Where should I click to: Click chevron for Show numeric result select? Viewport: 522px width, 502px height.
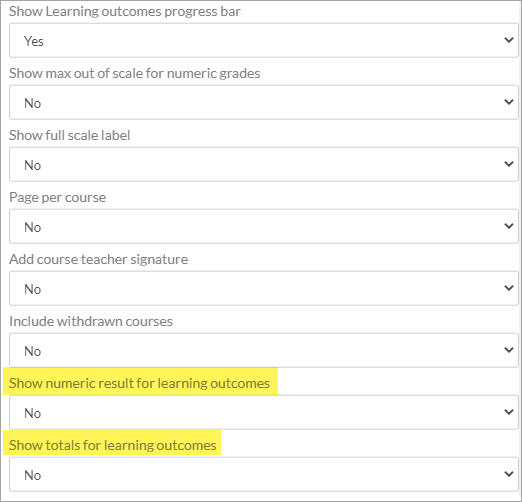pyautogui.click(x=509, y=412)
